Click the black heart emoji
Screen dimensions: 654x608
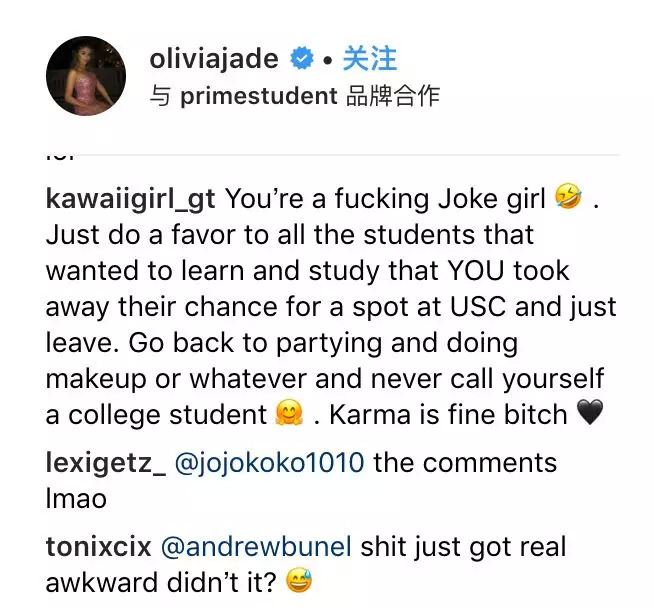click(591, 414)
